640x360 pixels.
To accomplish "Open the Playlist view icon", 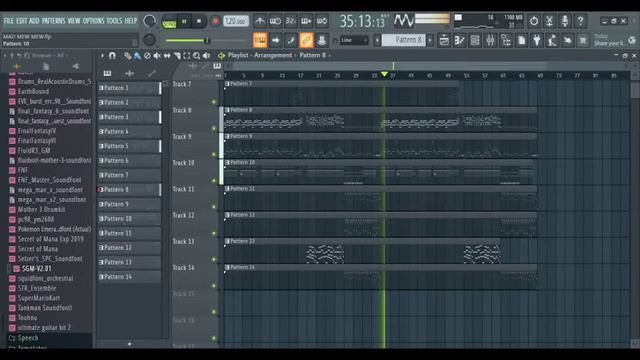I will click(x=444, y=40).
